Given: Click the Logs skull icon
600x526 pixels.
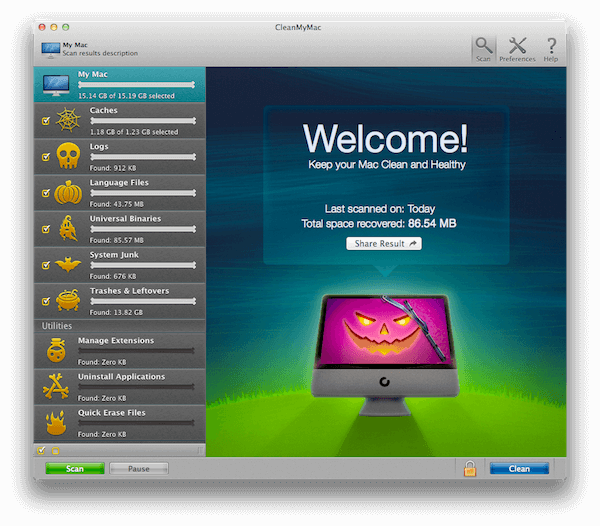Looking at the screenshot, I should tap(68, 155).
